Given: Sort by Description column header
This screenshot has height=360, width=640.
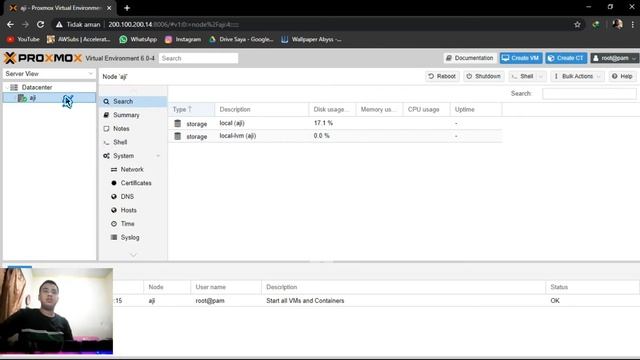Looking at the screenshot, I should pyautogui.click(x=262, y=109).
